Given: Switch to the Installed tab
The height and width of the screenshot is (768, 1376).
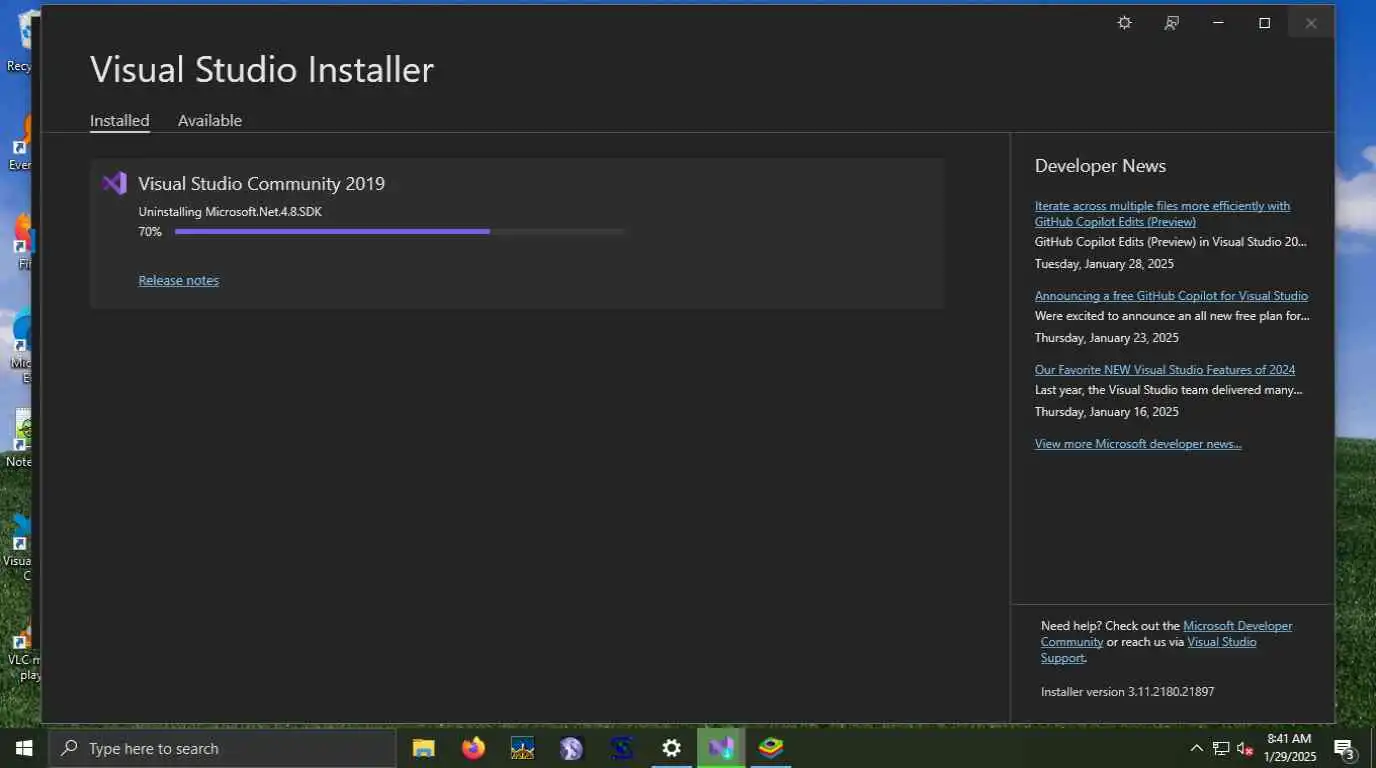Looking at the screenshot, I should (x=119, y=120).
